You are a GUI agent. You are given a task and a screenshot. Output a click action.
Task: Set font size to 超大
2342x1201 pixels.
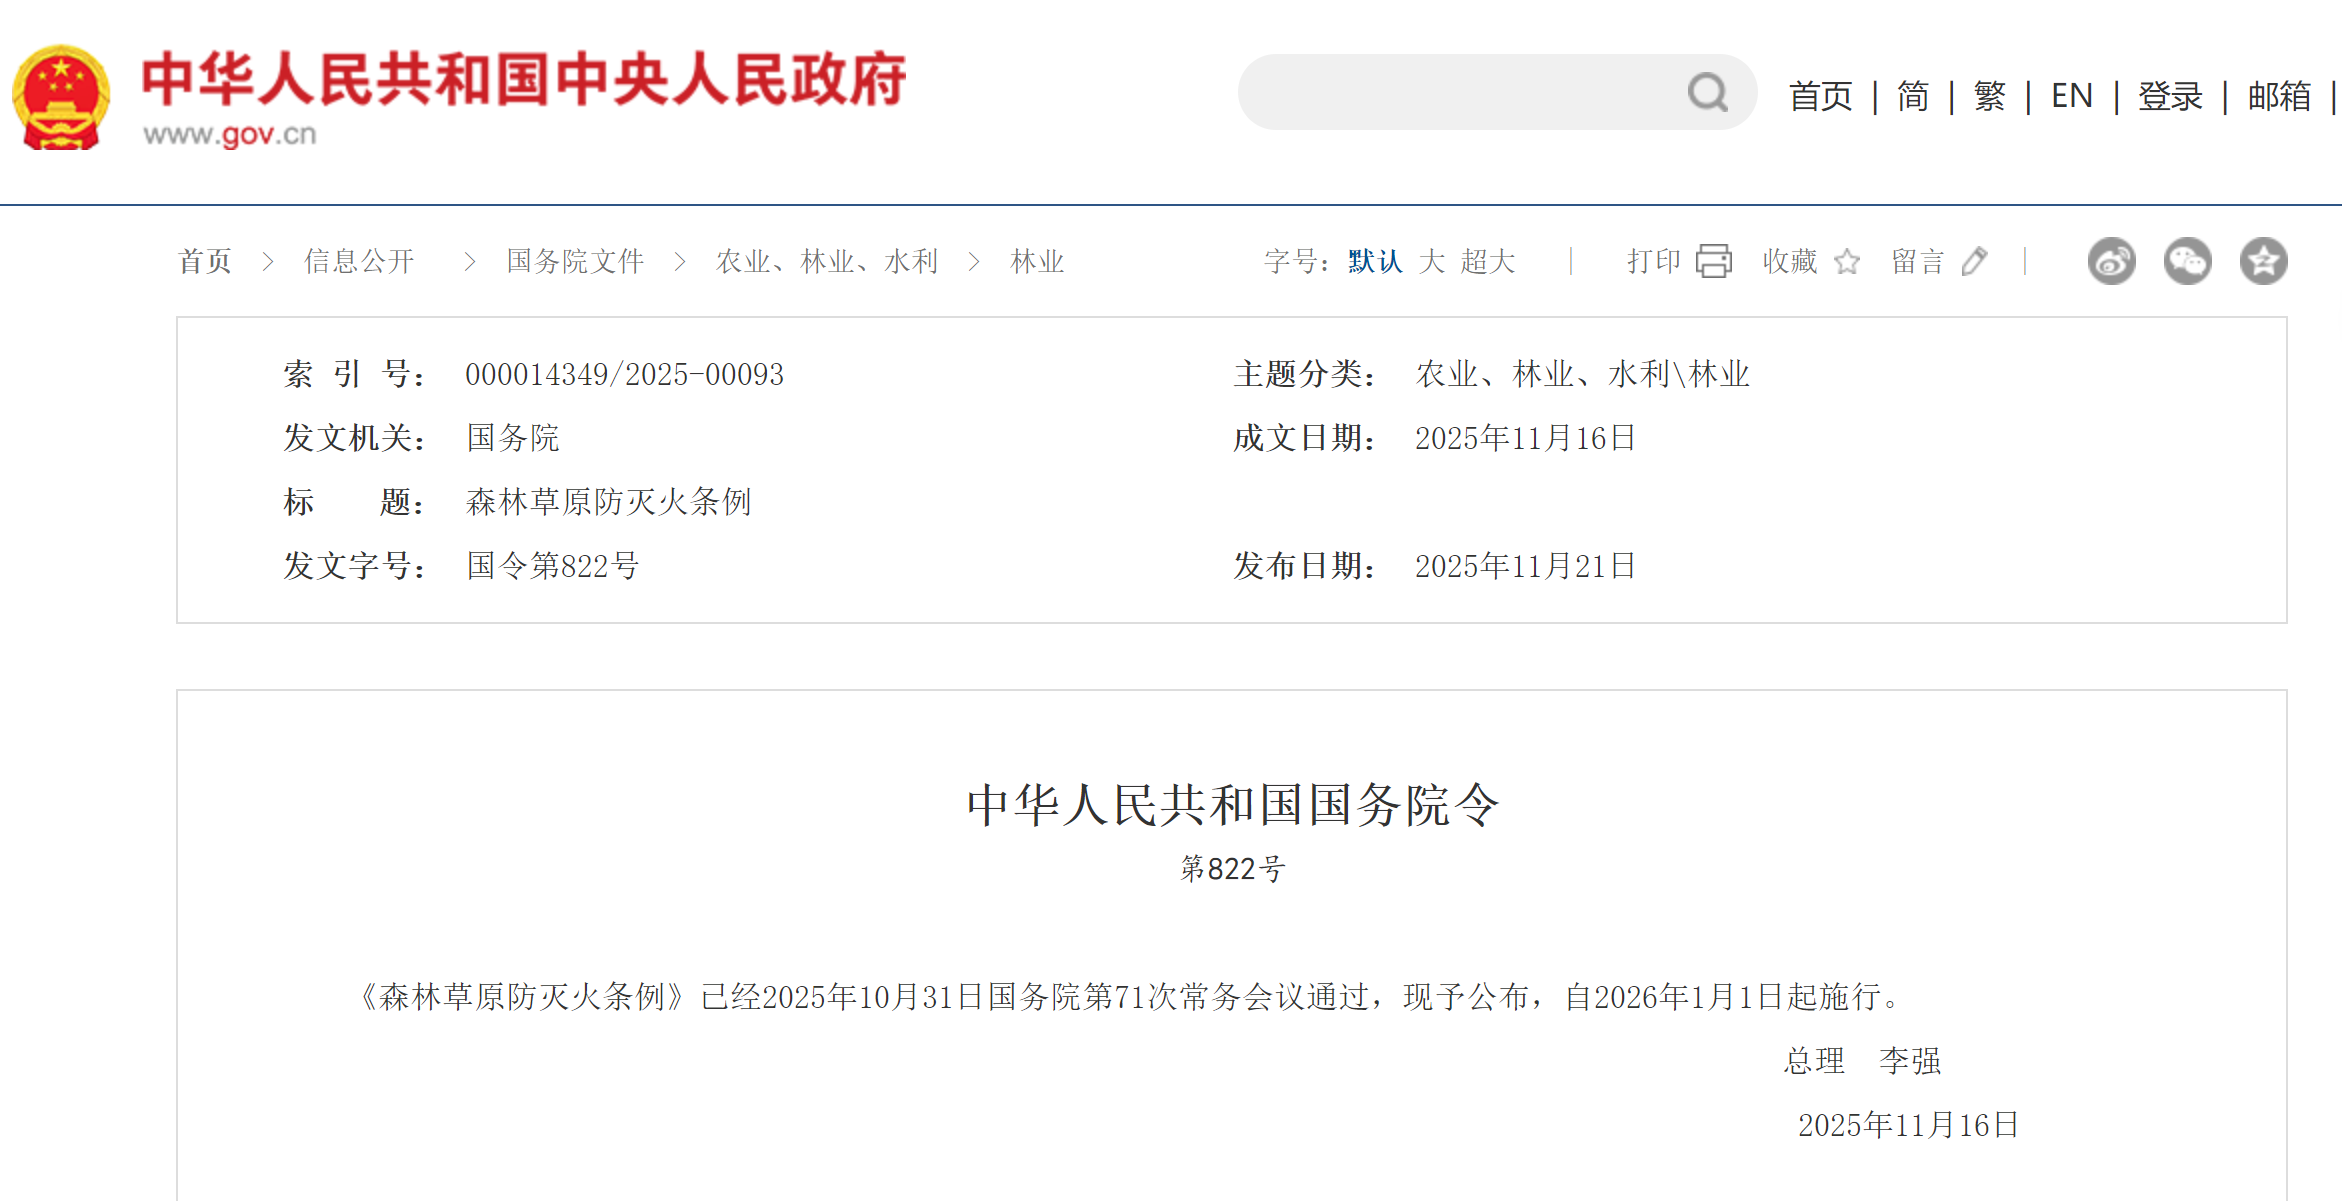pos(1487,262)
